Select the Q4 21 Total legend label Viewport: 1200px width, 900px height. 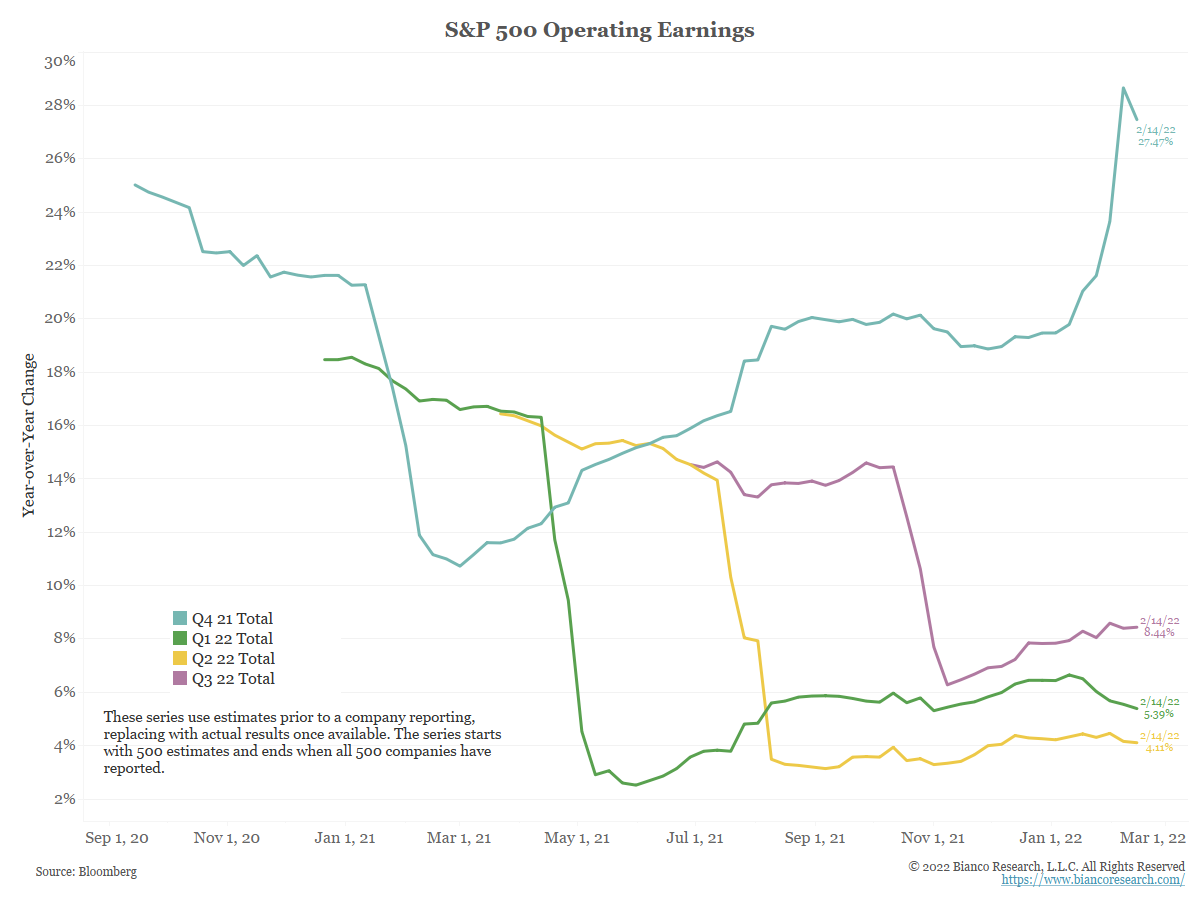[232, 619]
